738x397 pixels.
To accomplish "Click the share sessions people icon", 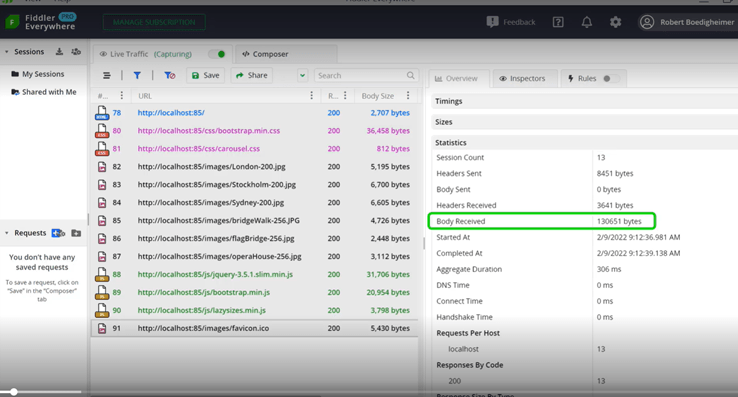I will [x=76, y=51].
